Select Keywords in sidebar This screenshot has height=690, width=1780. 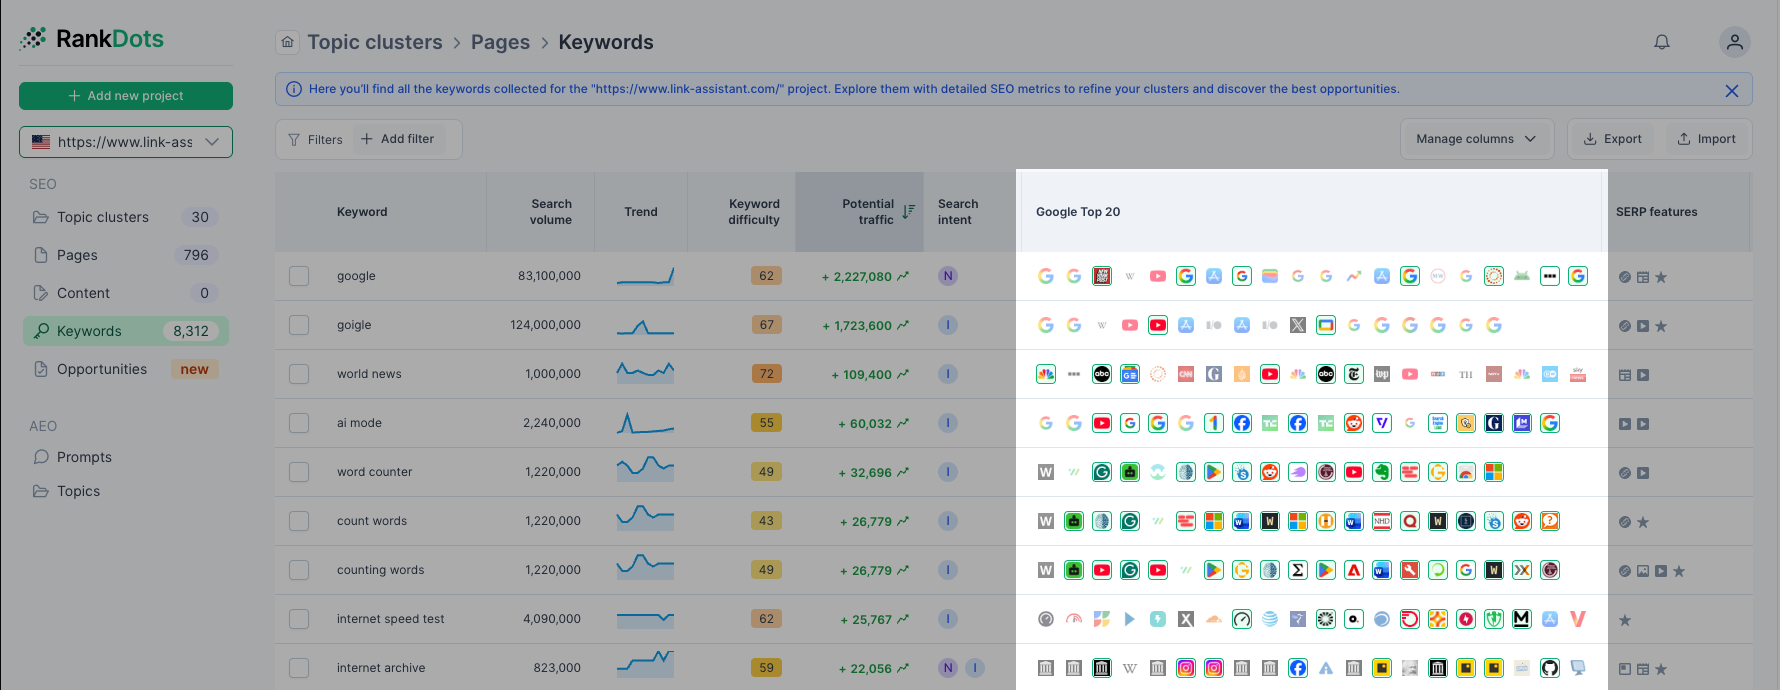126,331
